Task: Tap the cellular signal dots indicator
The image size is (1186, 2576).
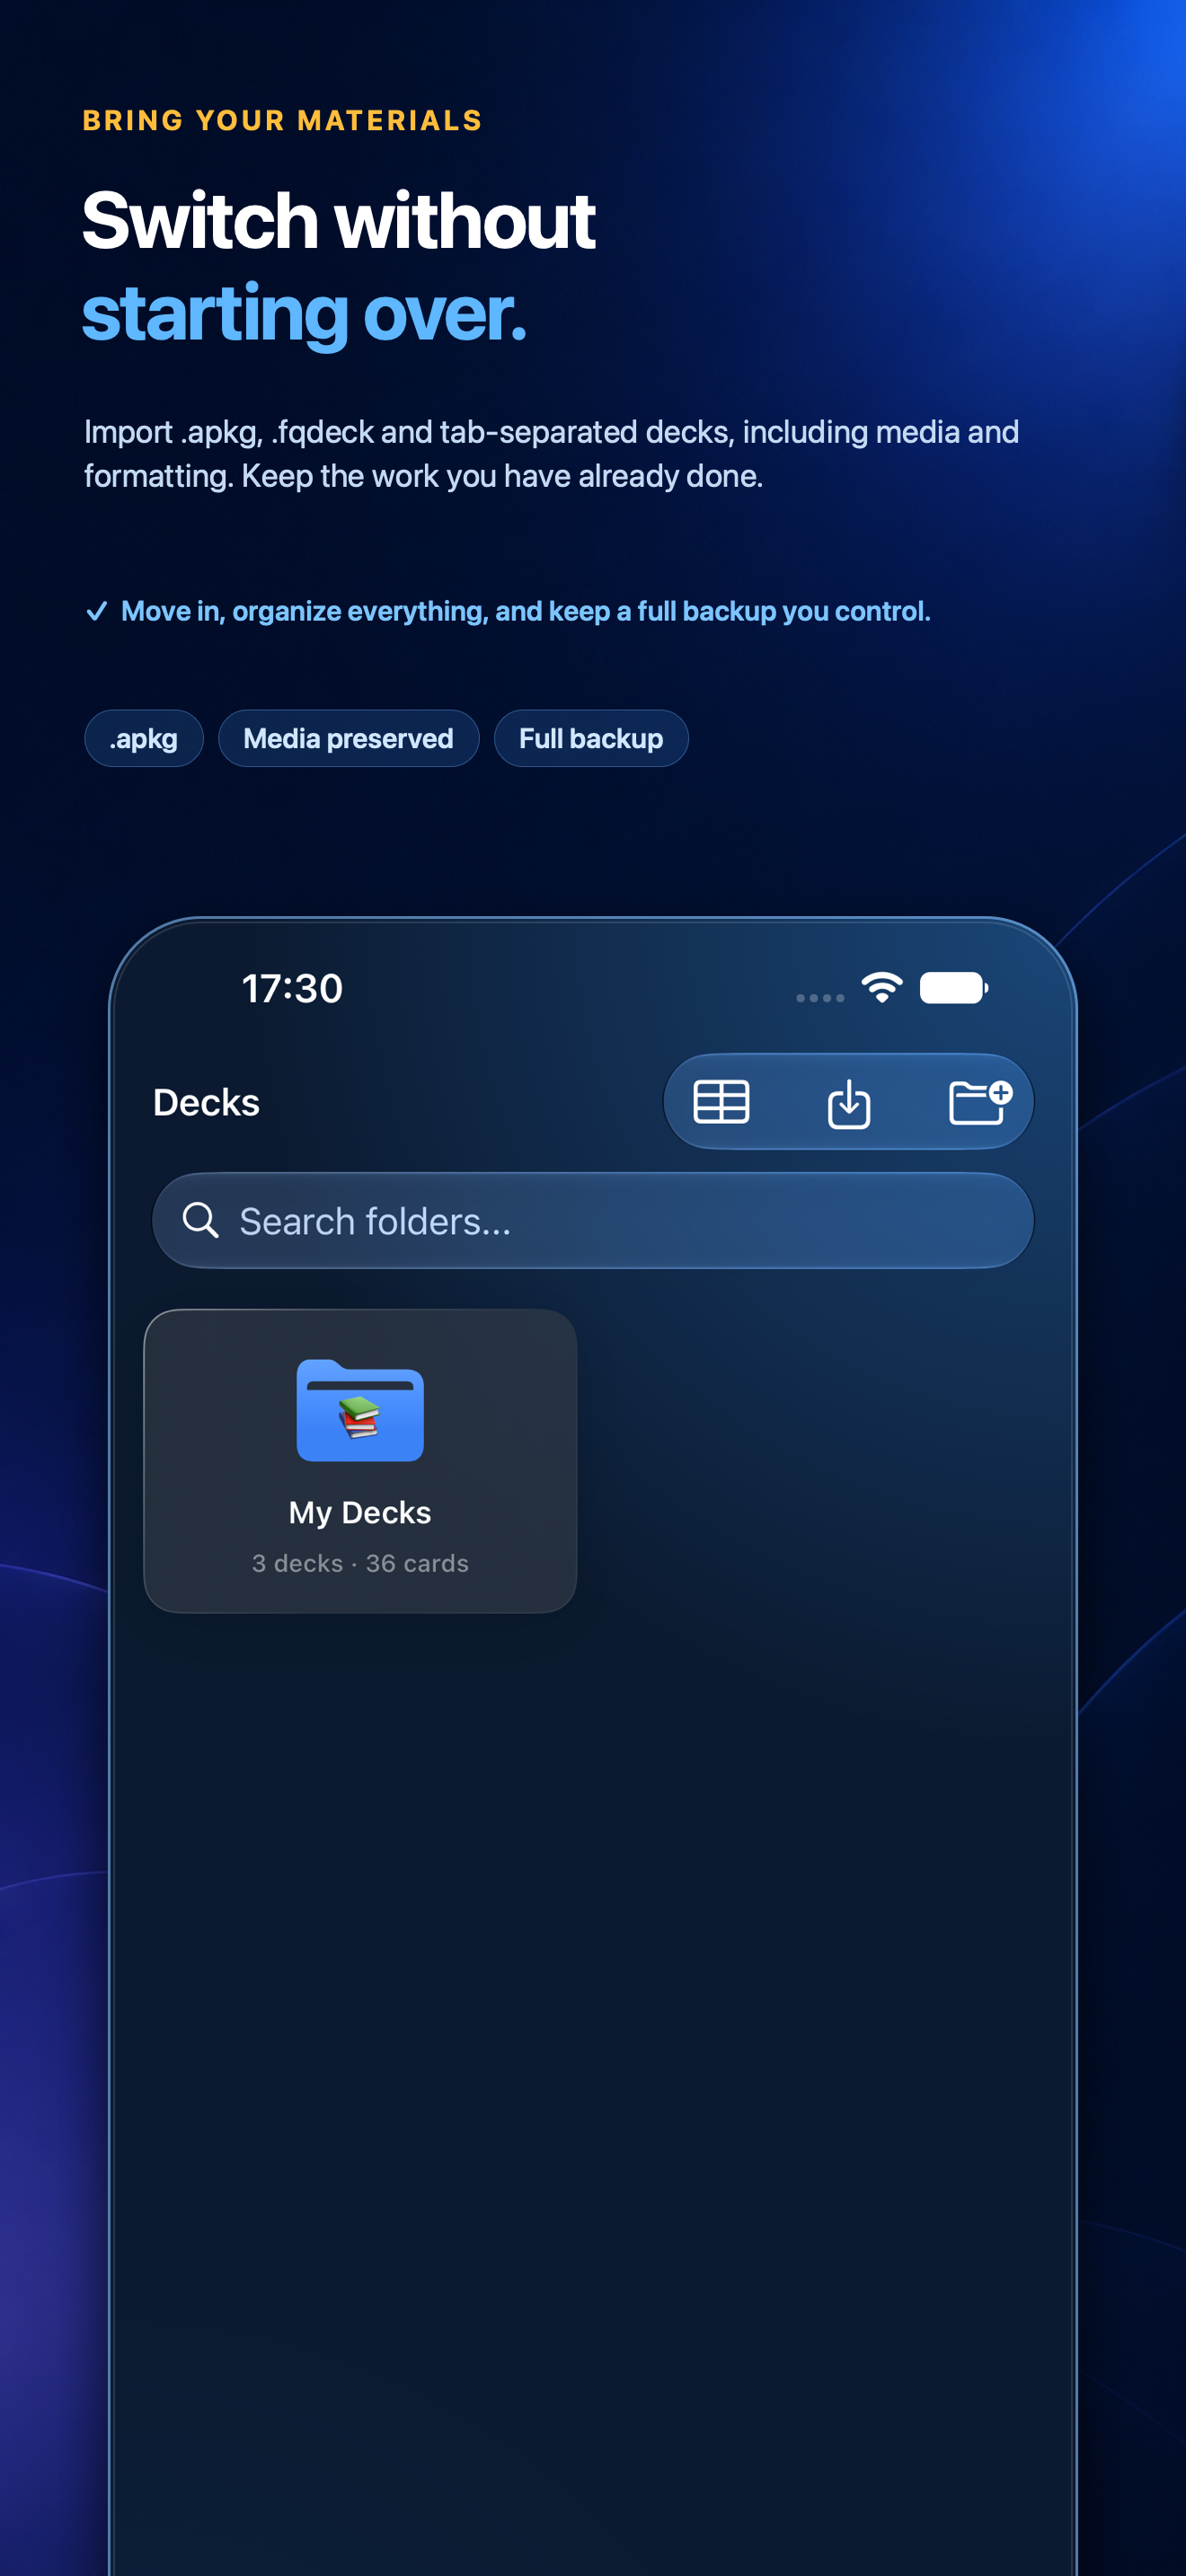Action: (820, 997)
